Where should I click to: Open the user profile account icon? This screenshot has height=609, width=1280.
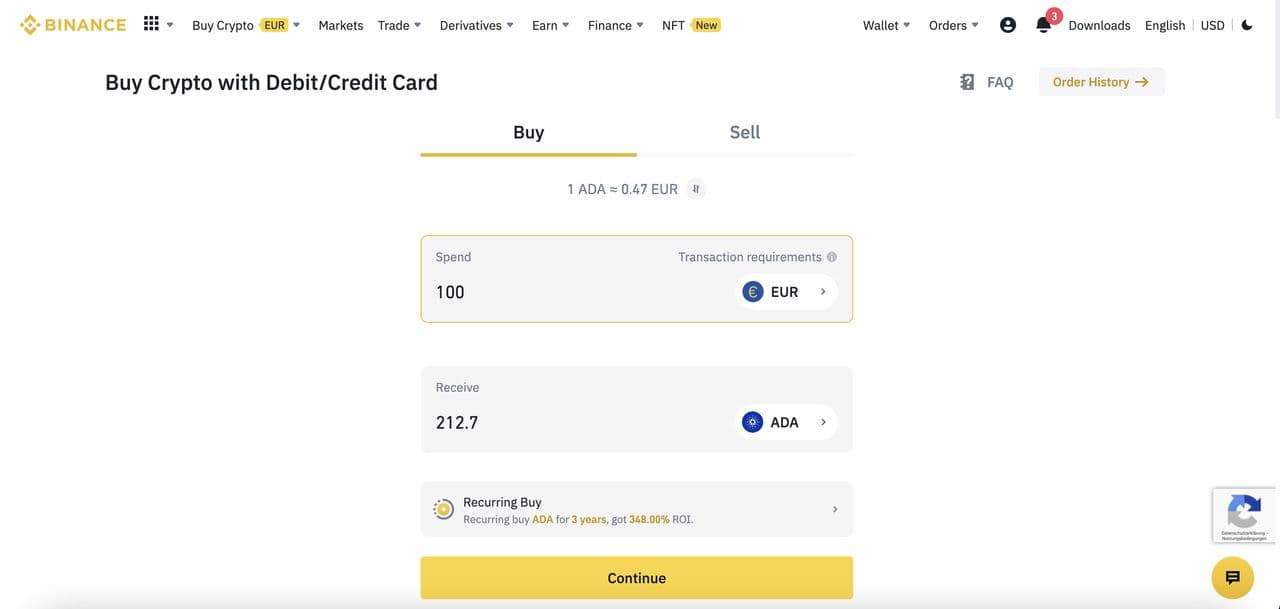click(x=1008, y=25)
